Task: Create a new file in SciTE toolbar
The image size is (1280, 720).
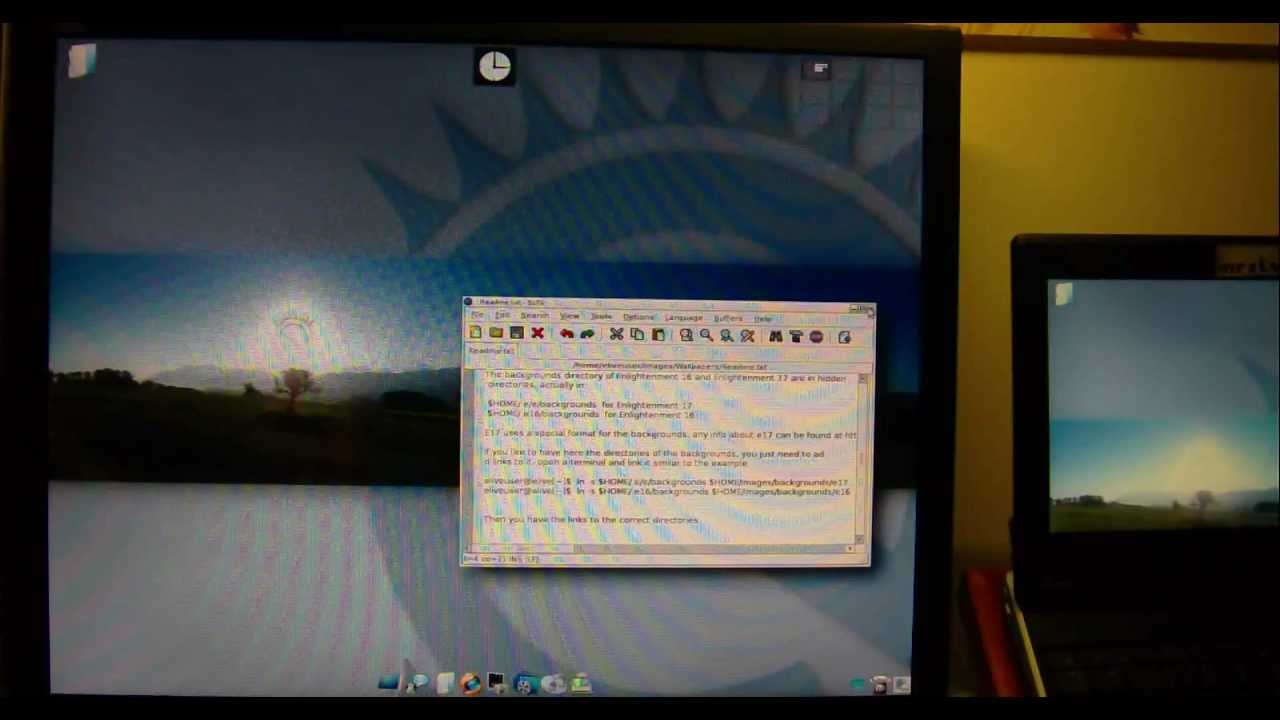Action: point(476,333)
